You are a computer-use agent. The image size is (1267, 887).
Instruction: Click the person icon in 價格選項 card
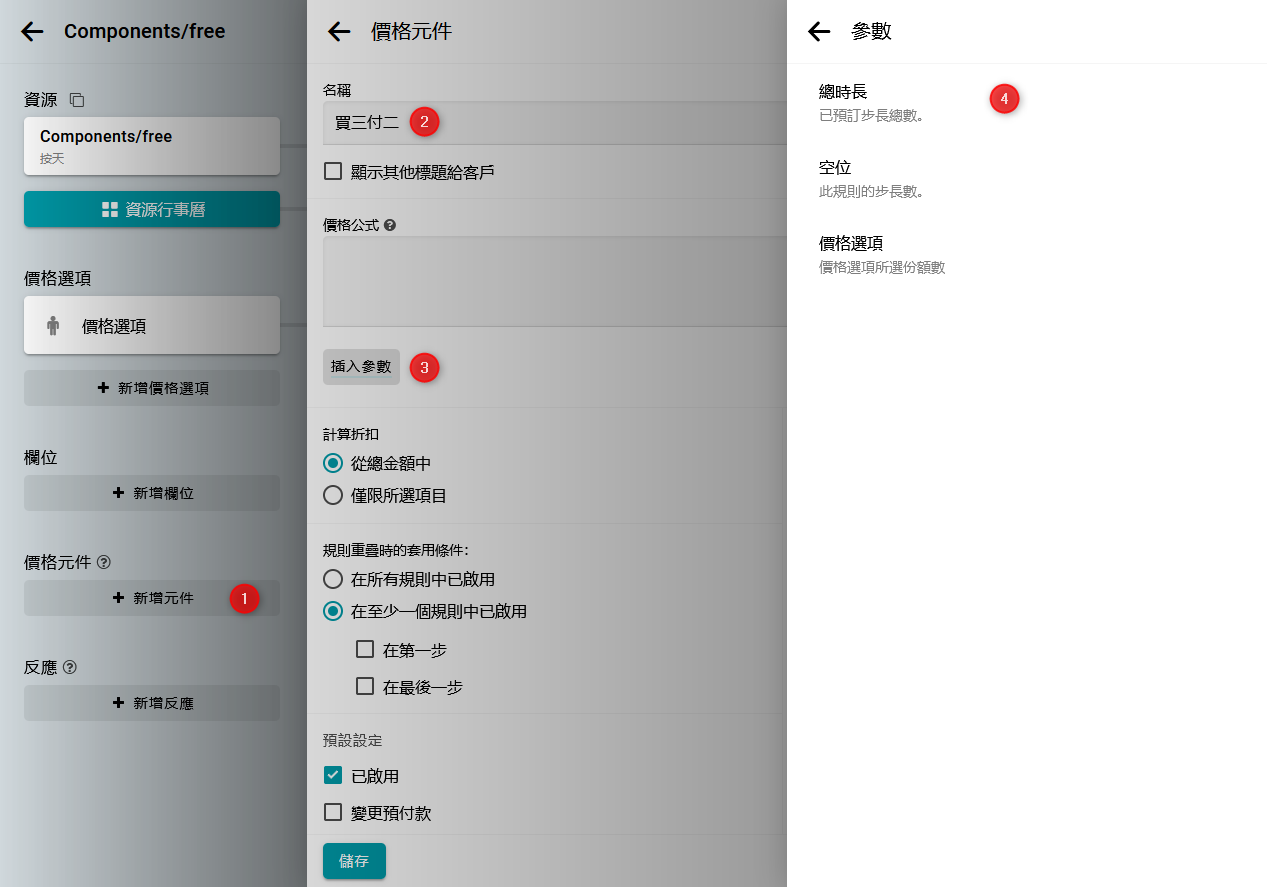click(x=53, y=326)
